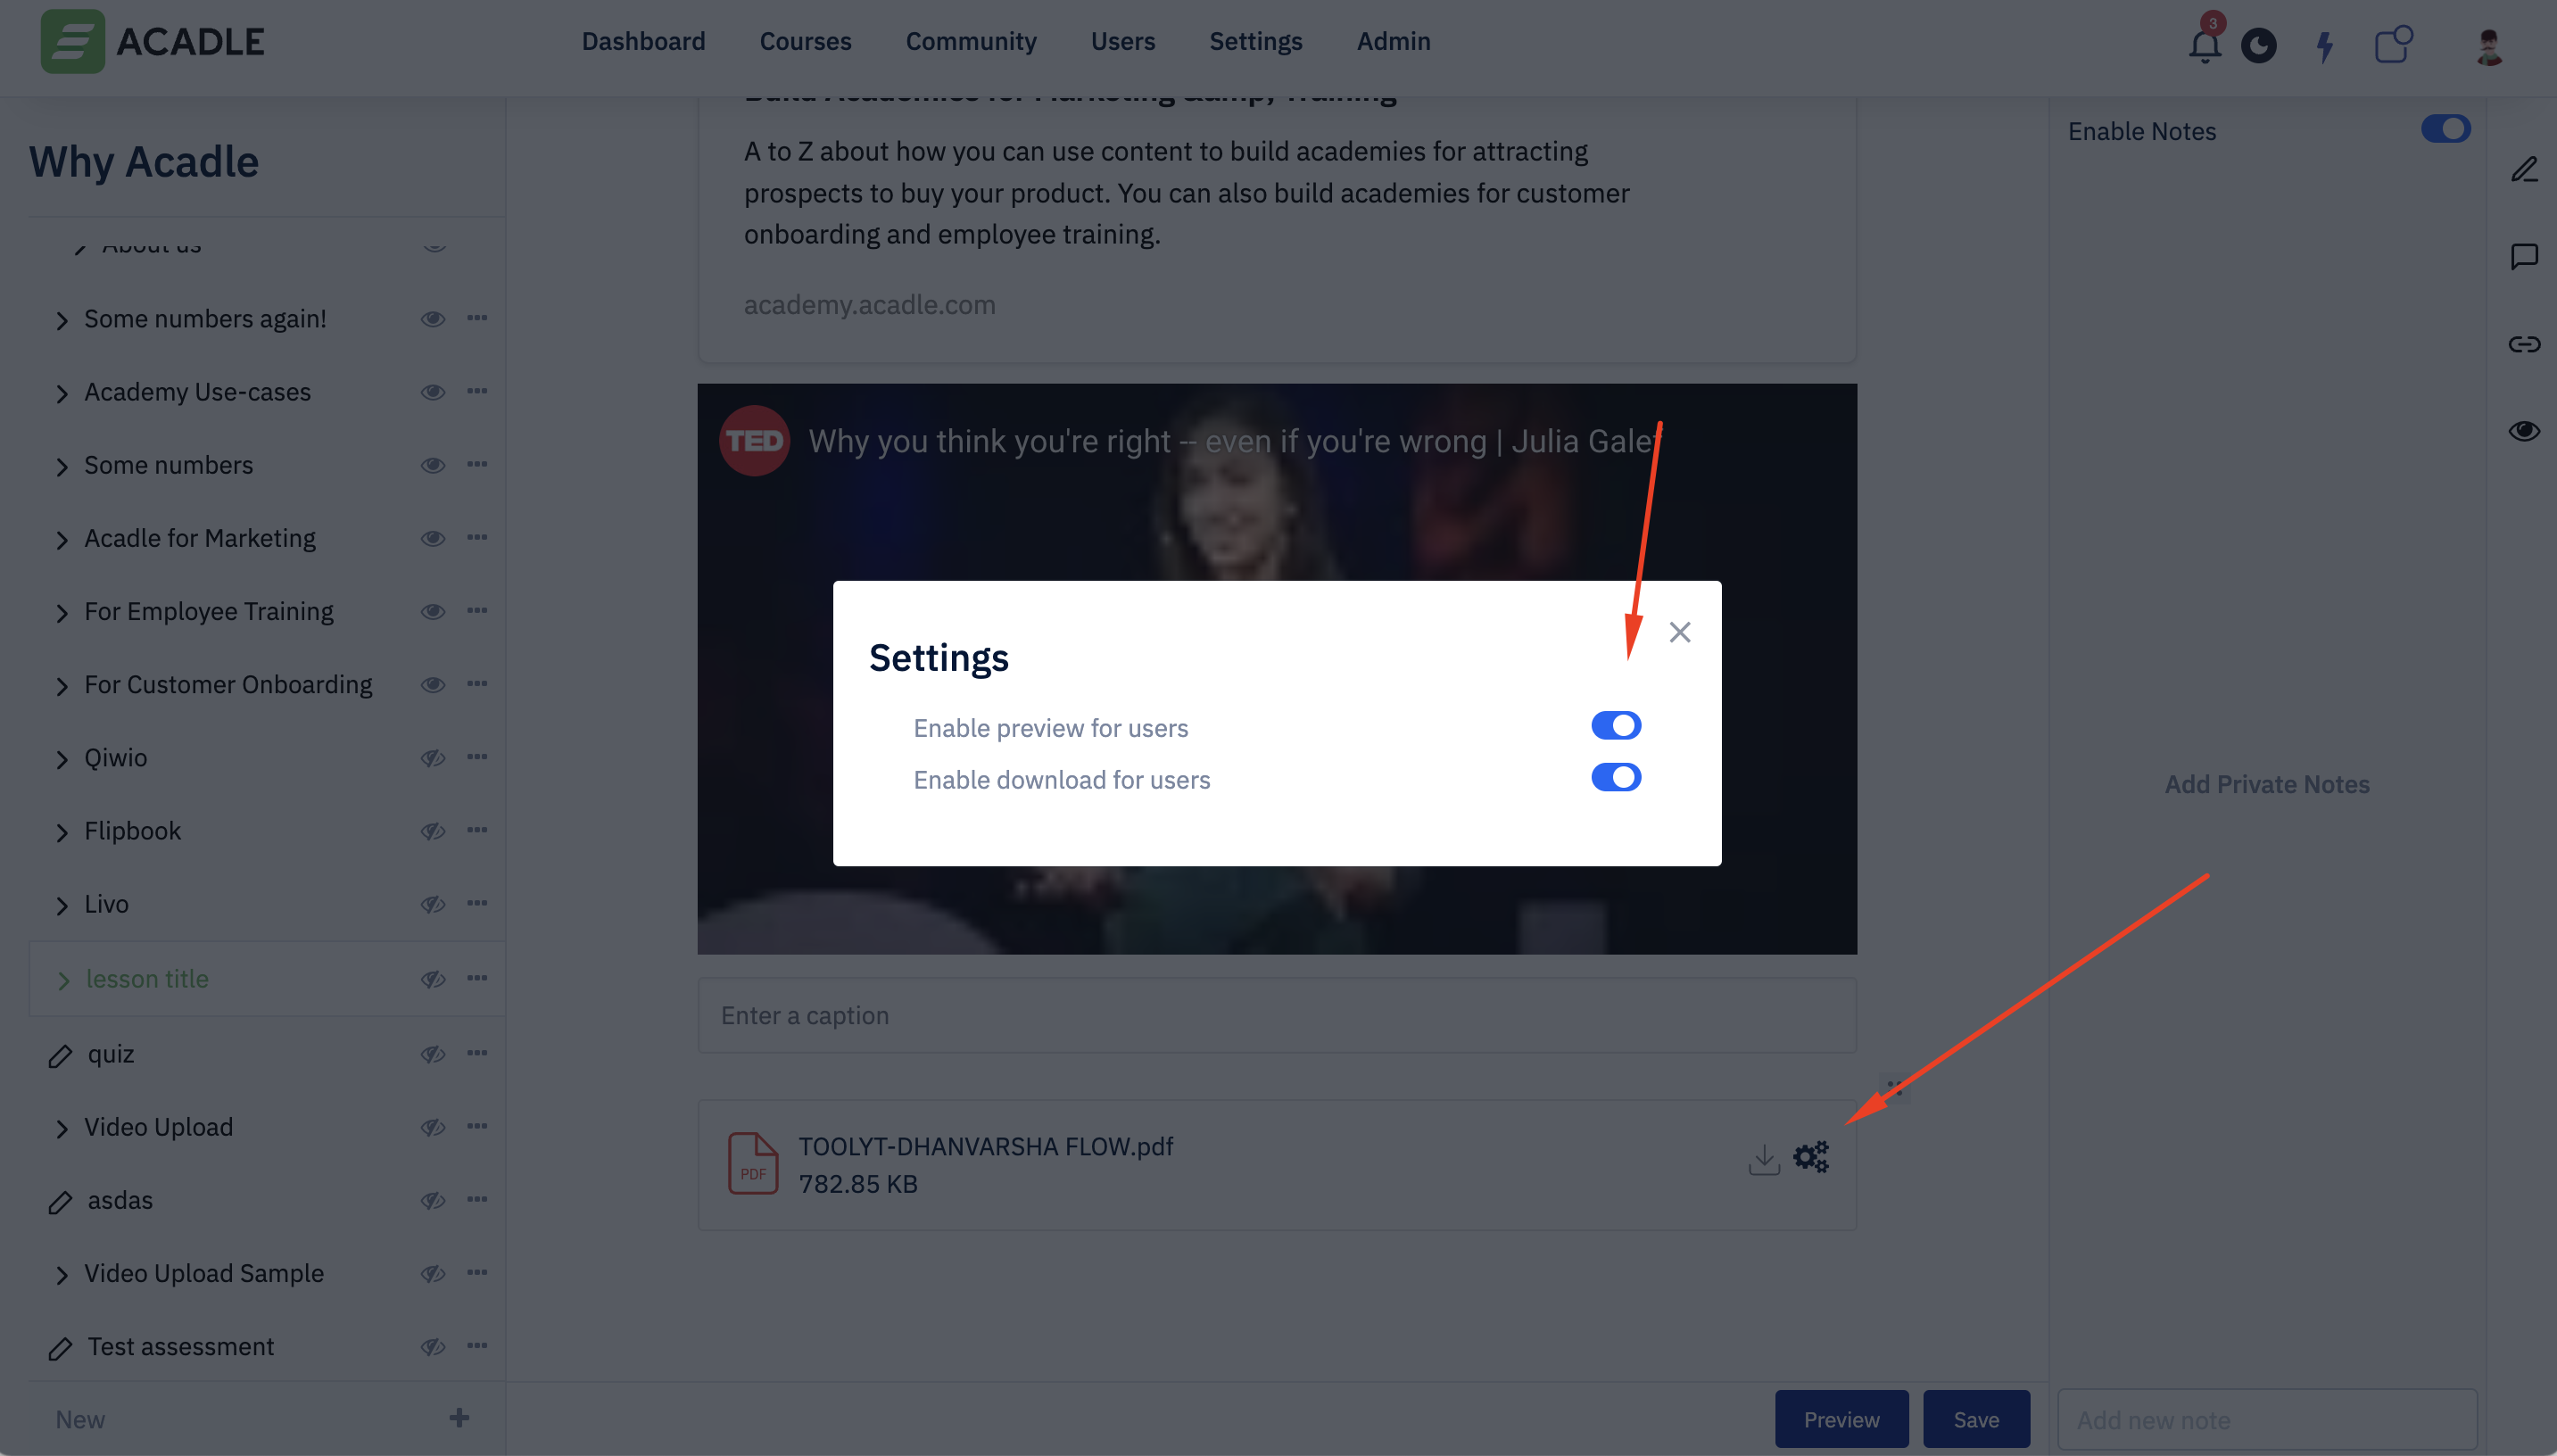Click New at sidebar bottom
2557x1456 pixels.
[80, 1419]
